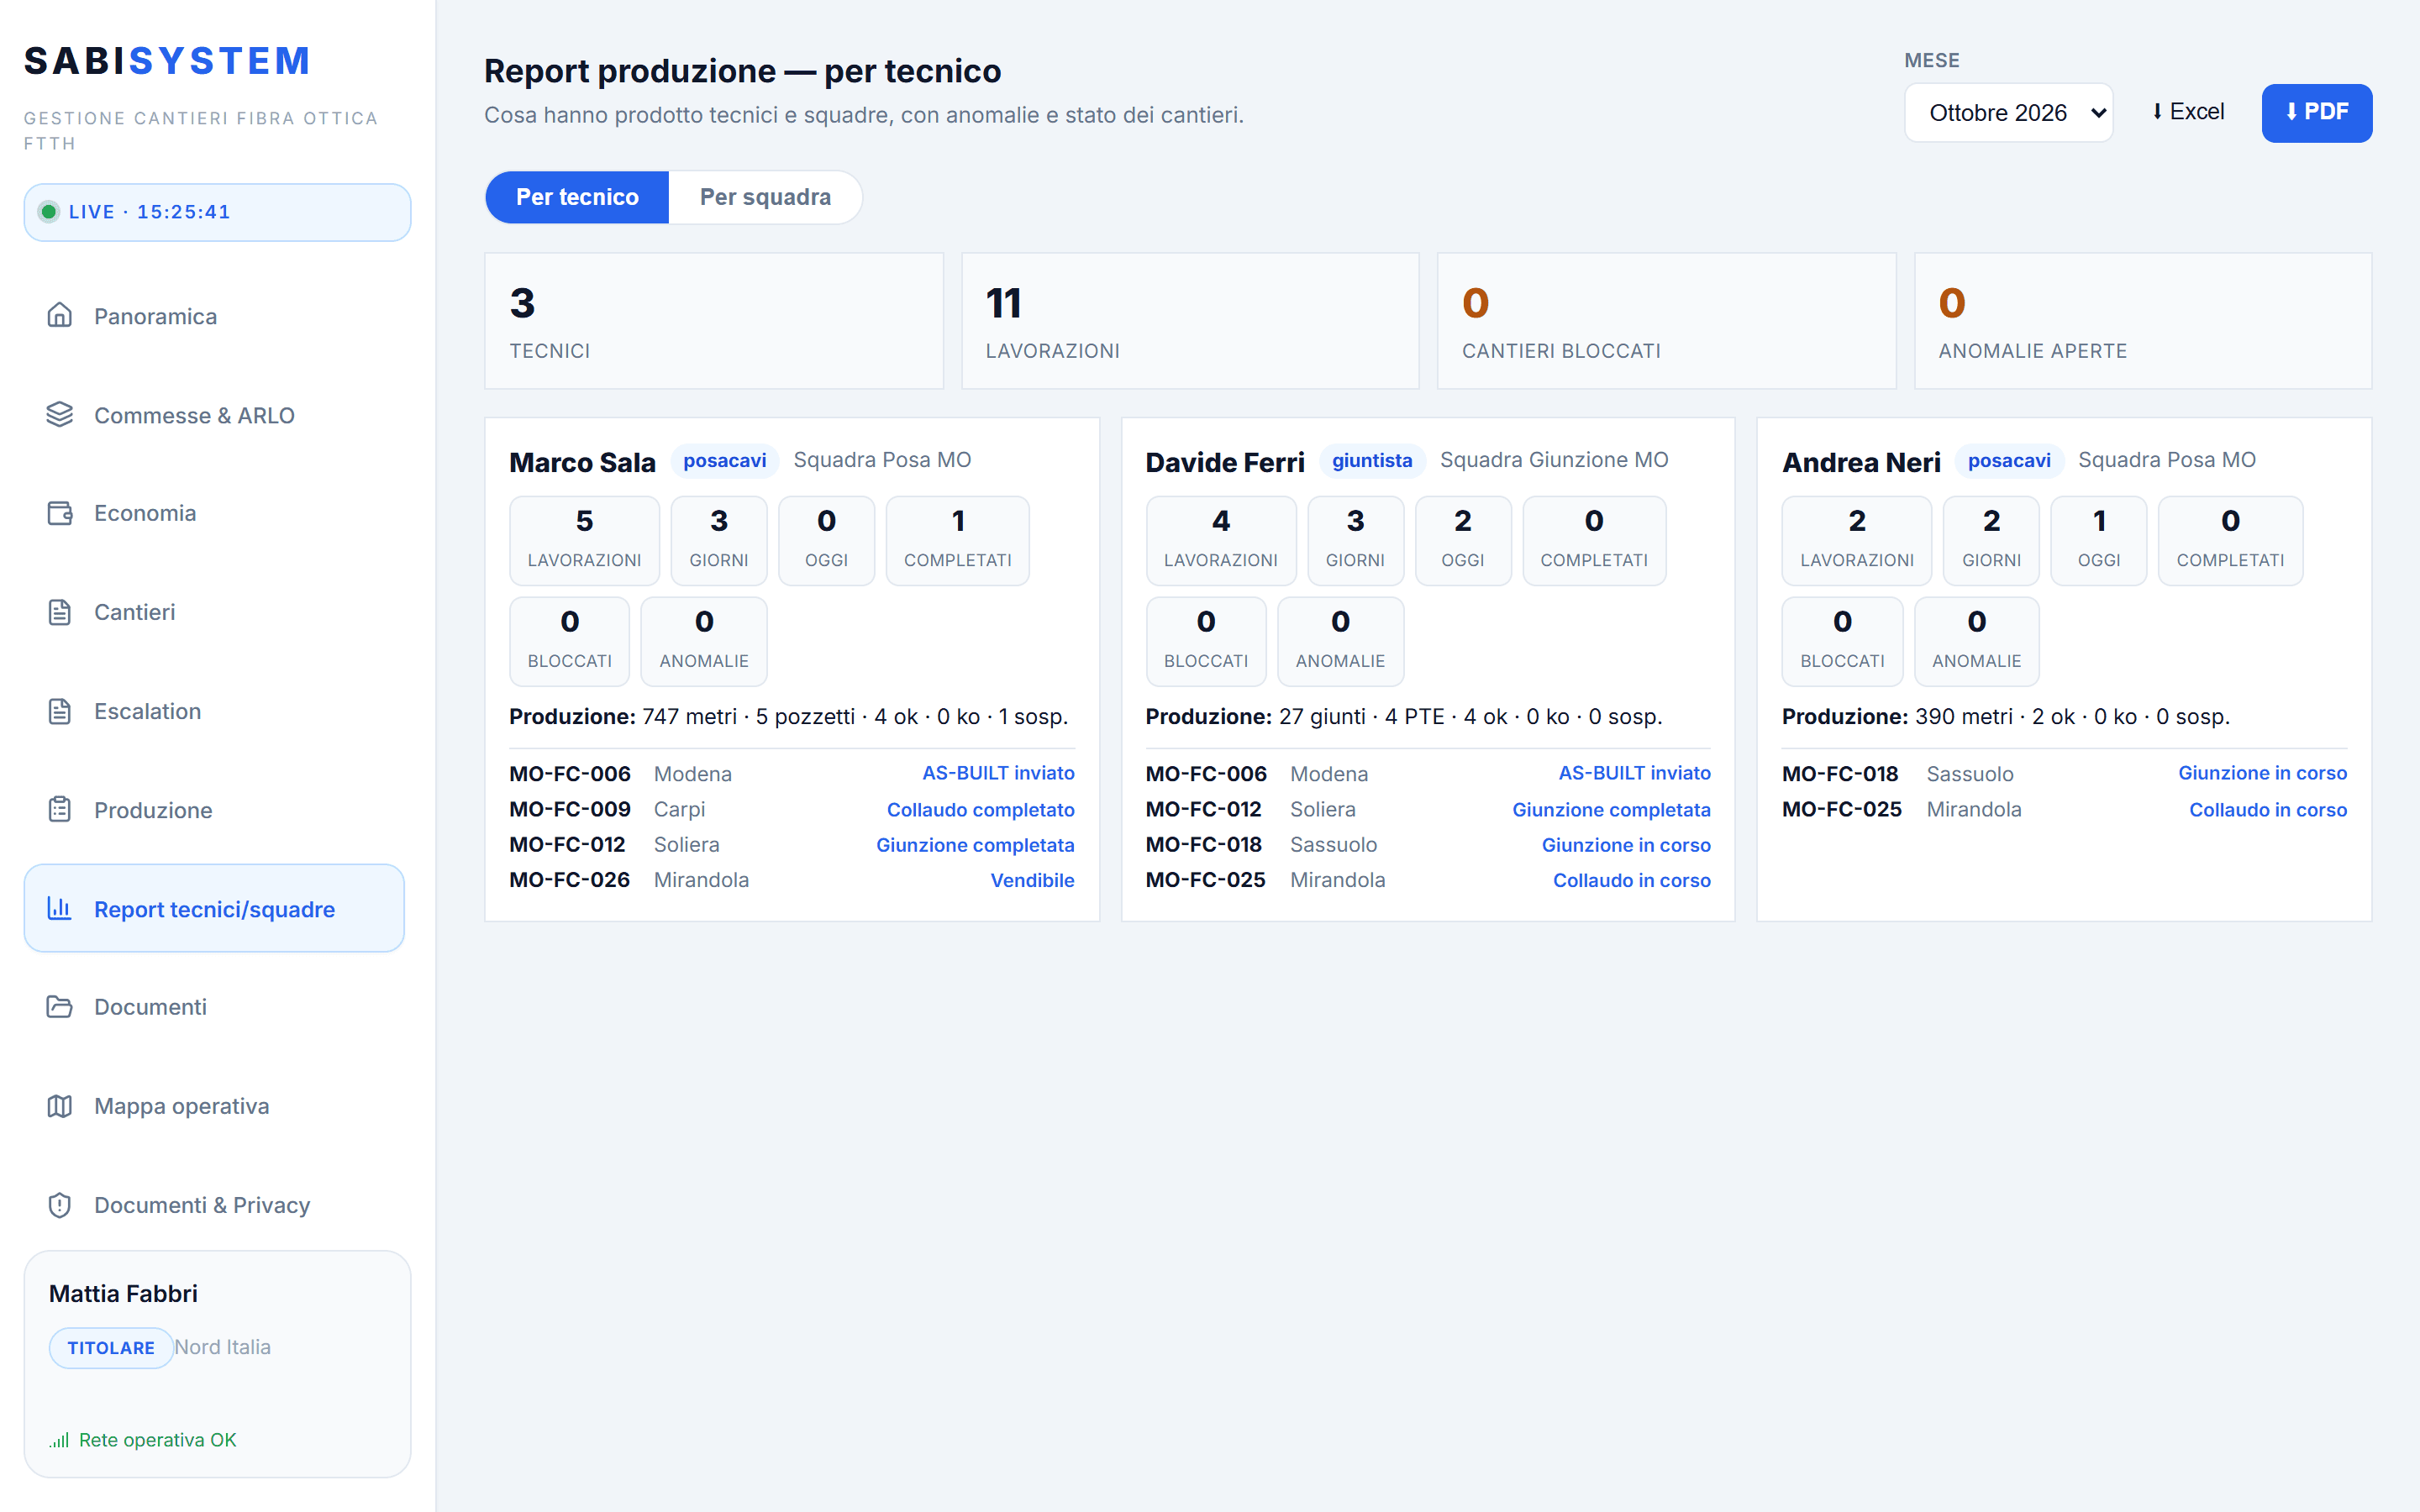The image size is (2420, 1512).
Task: Click Vendibile status for MO-FC-026
Action: [1032, 880]
